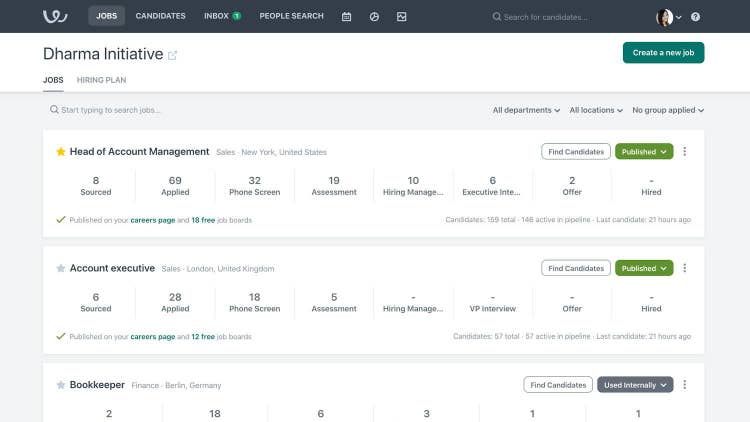This screenshot has height=422, width=750.
Task: Open the user avatar menu
Action: tap(668, 17)
